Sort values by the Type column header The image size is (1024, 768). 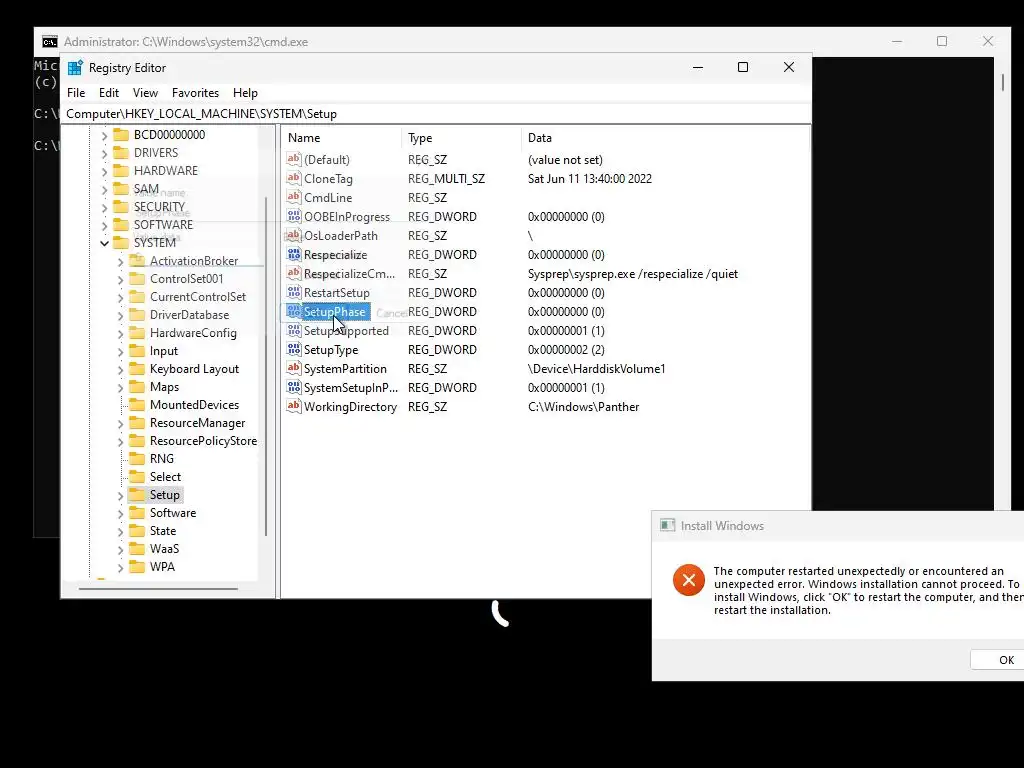click(x=462, y=138)
